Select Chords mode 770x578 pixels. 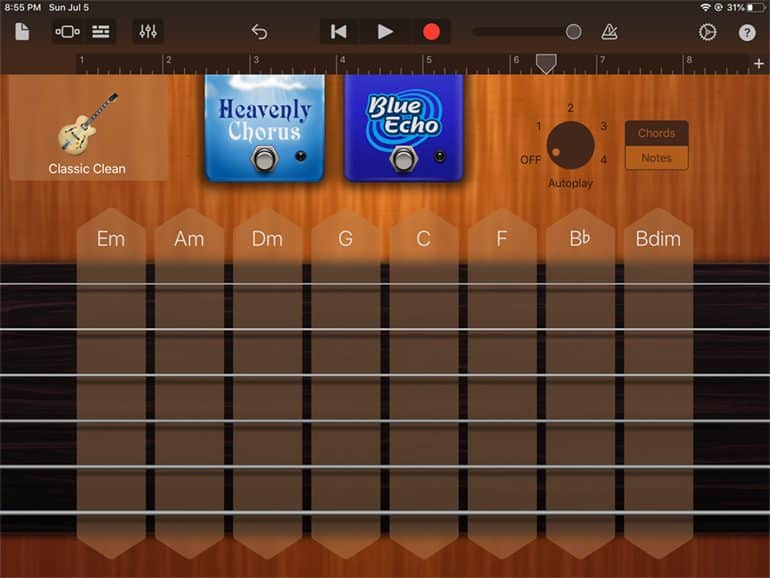point(657,133)
